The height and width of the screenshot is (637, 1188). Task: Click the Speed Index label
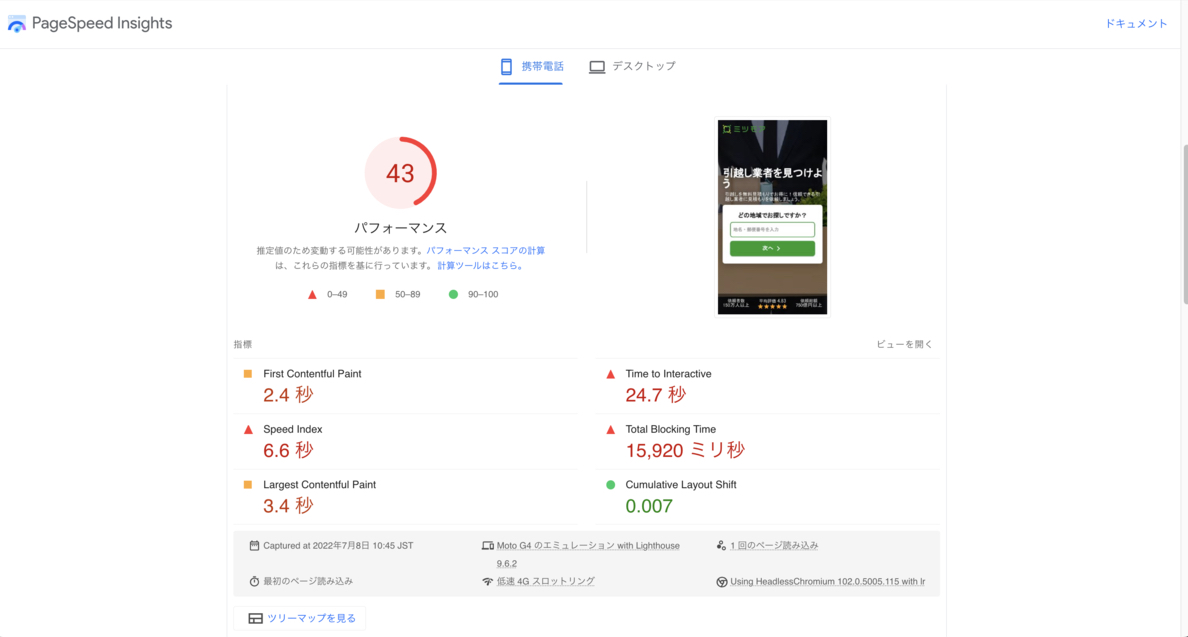coord(292,429)
